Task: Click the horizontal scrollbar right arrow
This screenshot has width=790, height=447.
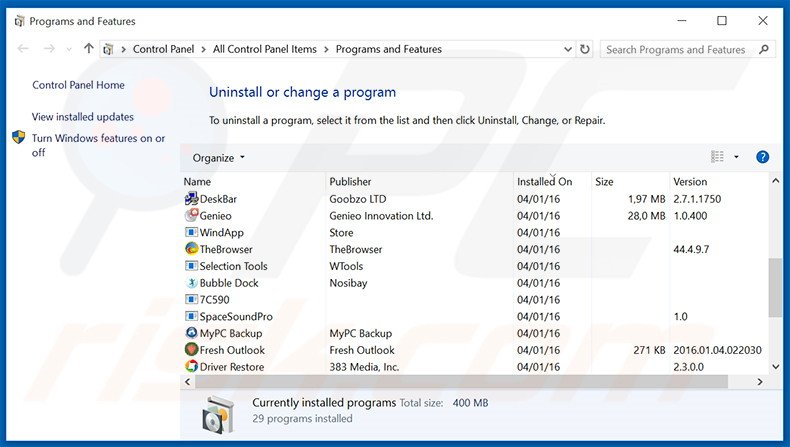Action: coord(760,382)
